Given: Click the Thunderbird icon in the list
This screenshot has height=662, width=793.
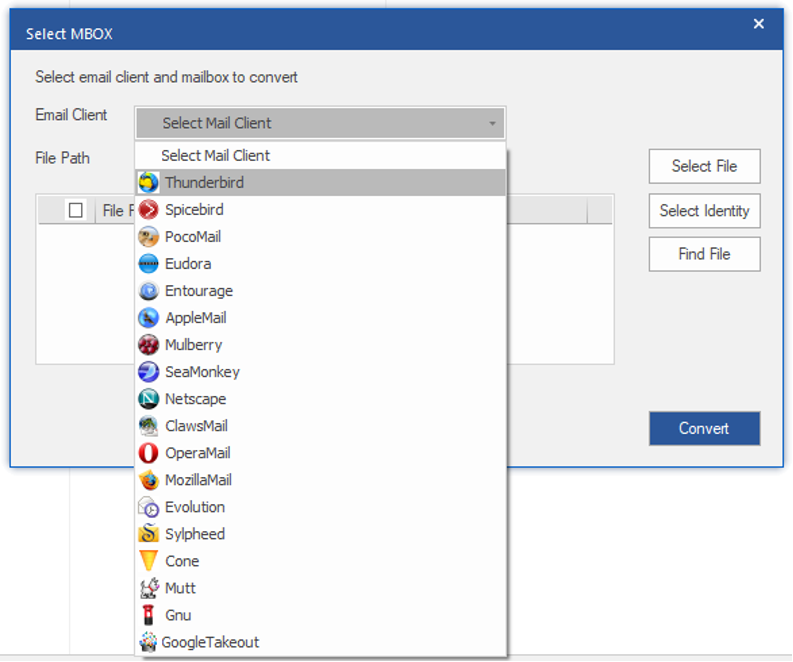Looking at the screenshot, I should 148,183.
